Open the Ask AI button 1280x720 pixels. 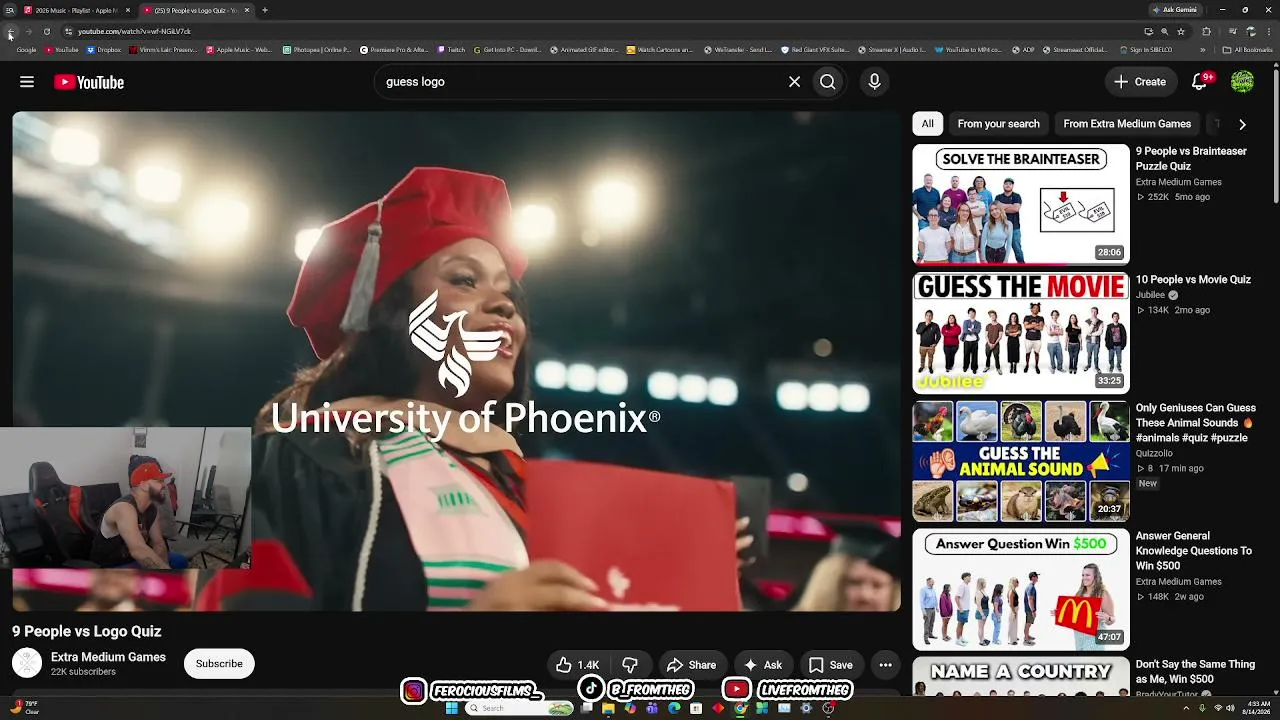(763, 665)
